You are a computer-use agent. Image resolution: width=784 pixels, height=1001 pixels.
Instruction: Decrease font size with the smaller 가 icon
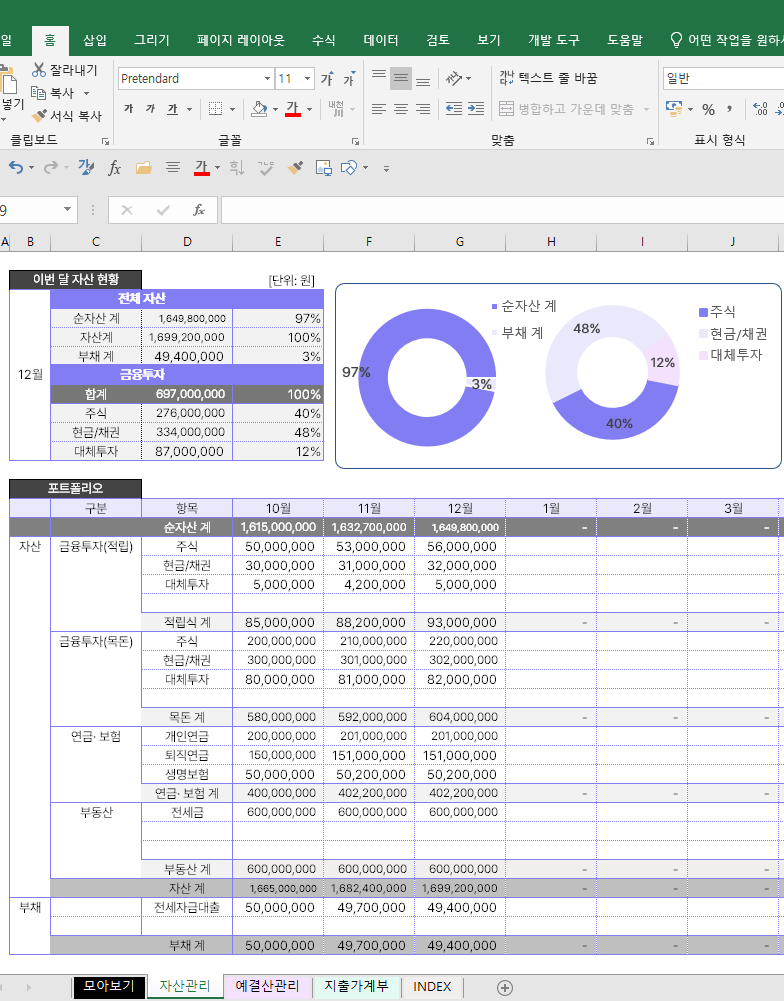pos(349,79)
